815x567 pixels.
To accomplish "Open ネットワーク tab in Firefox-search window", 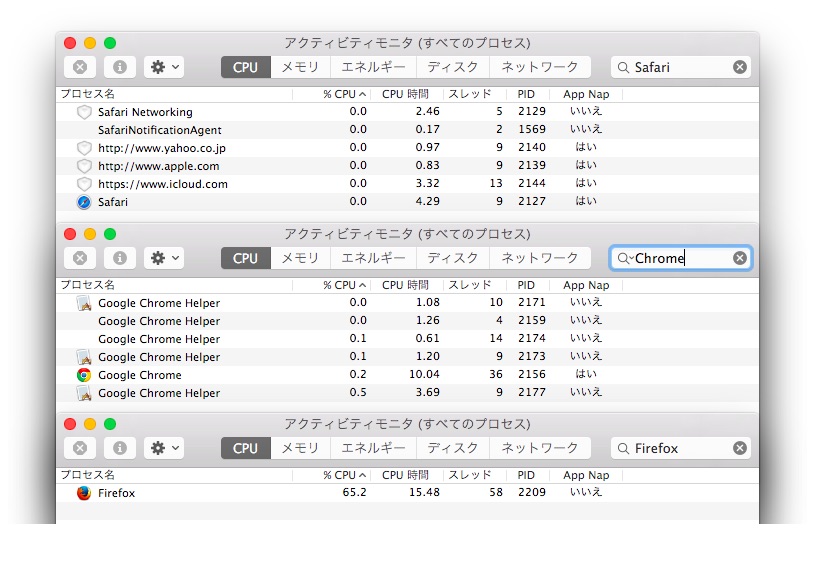I will (x=540, y=448).
